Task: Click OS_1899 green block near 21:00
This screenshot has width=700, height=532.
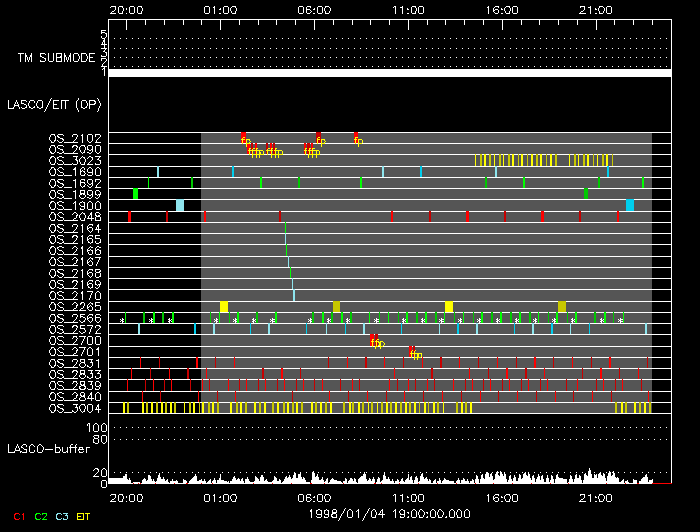Action: point(586,194)
